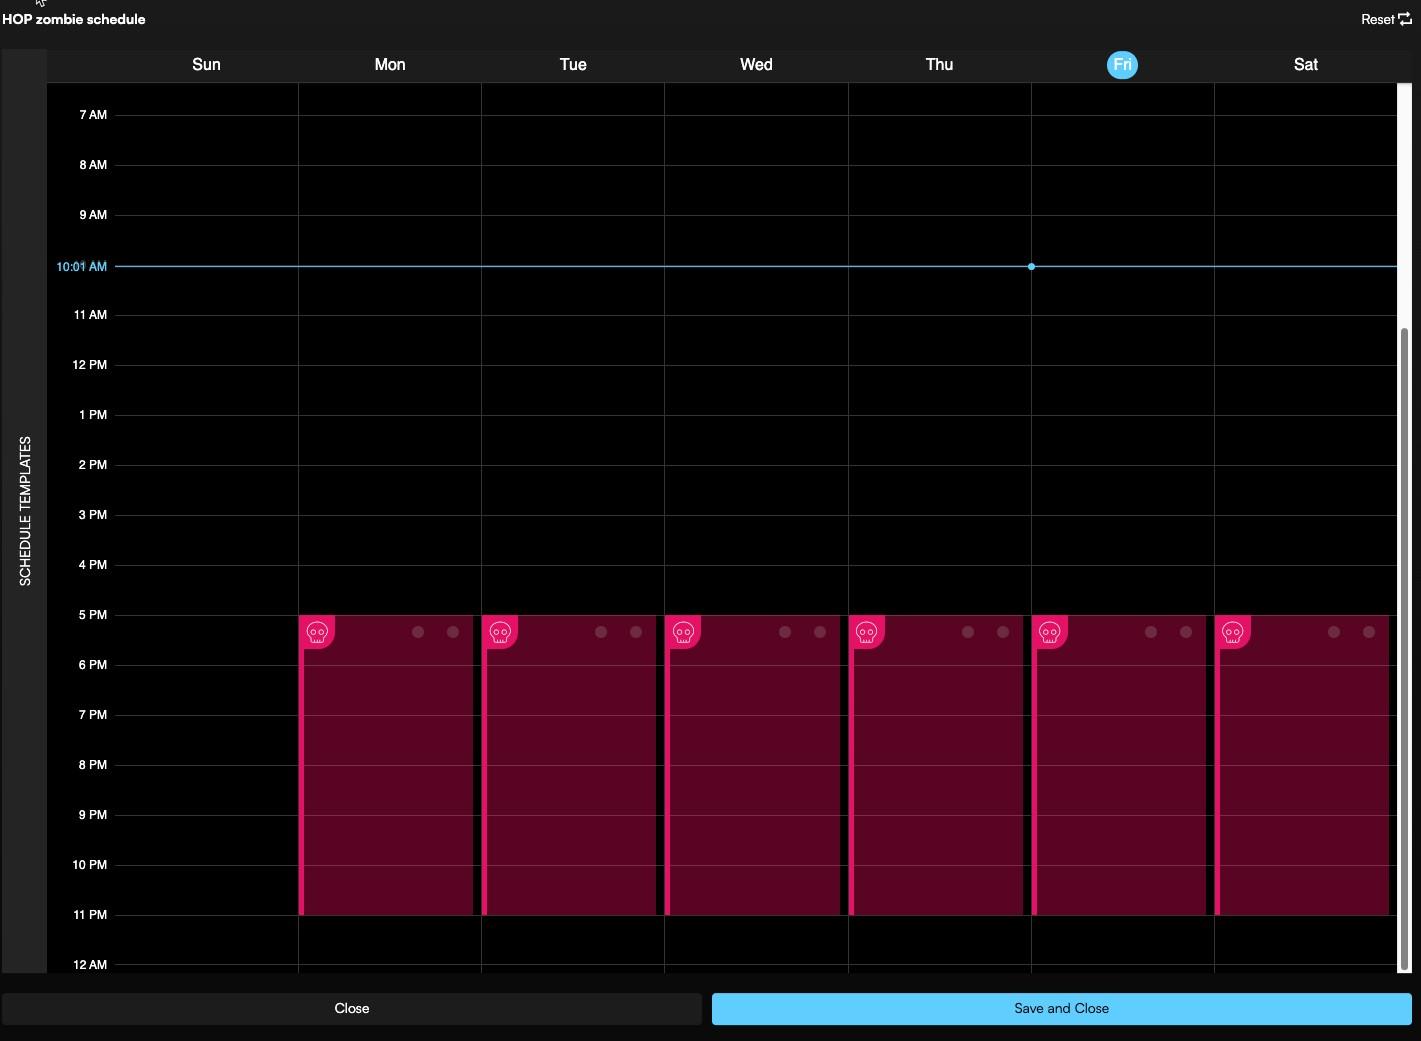Click the right dot on Friday's zombie block
1421x1041 pixels.
1186,632
